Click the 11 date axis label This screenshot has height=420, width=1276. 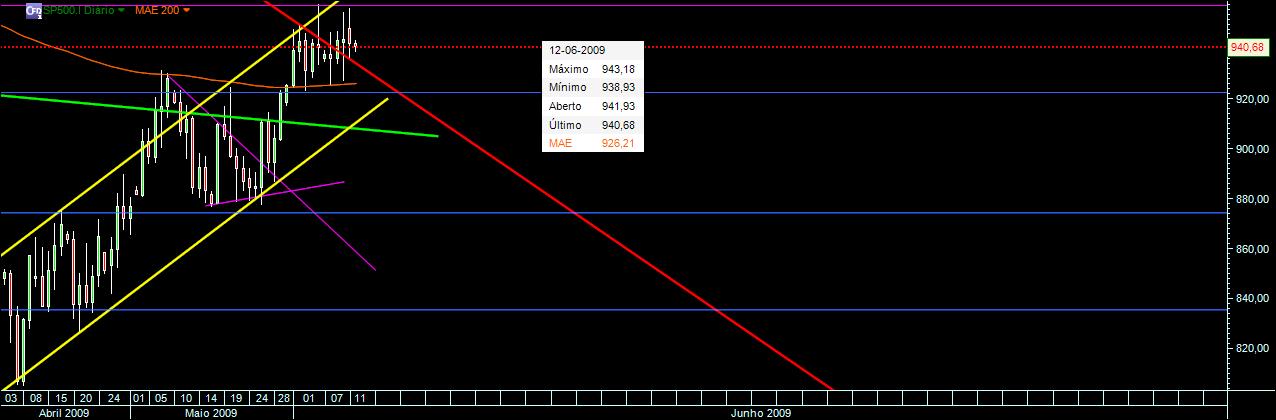[359, 397]
